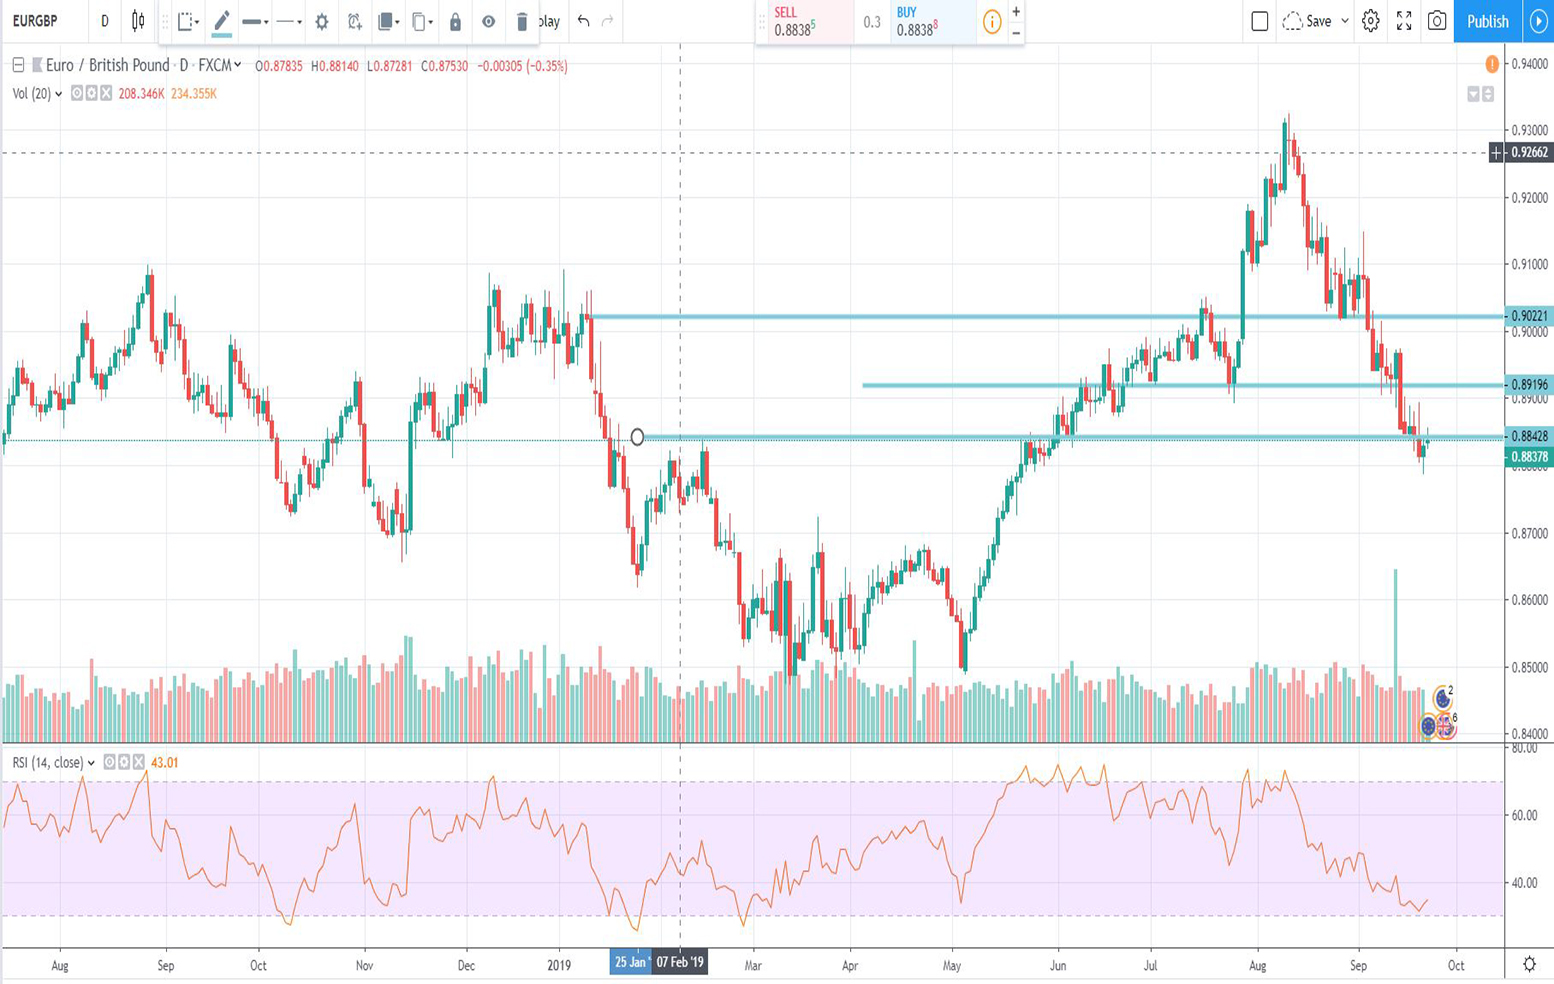Expand the FXCM symbol dropdown in the legend
The width and height of the screenshot is (1554, 984).
point(238,66)
